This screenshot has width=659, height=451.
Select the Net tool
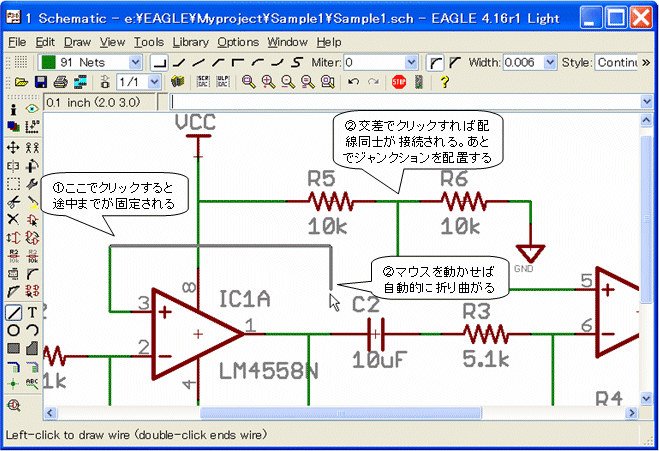point(32,367)
